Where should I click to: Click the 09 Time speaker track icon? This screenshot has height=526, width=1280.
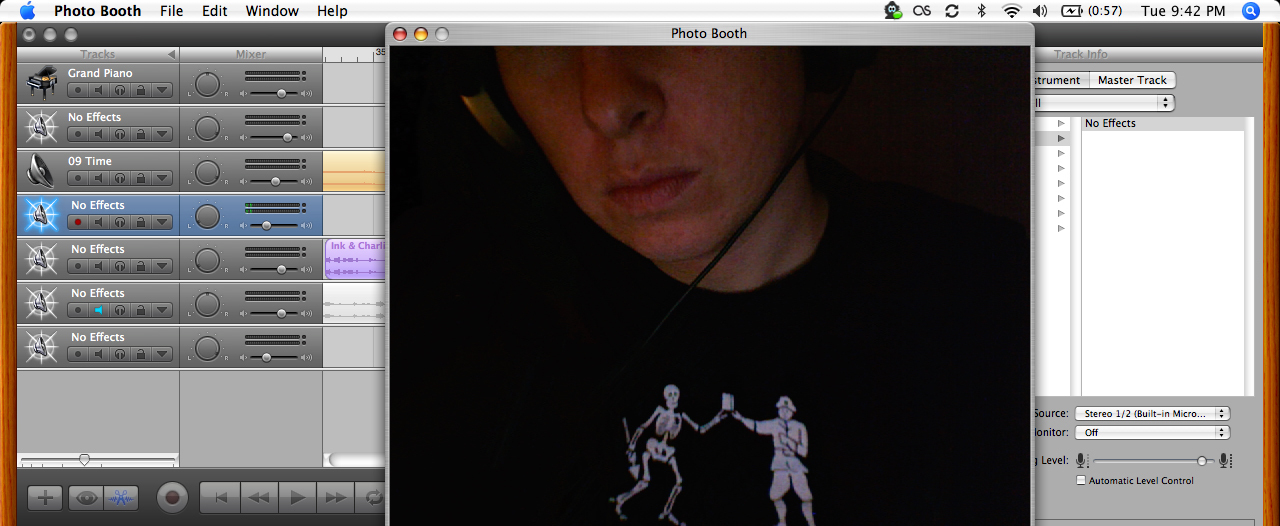(41, 170)
